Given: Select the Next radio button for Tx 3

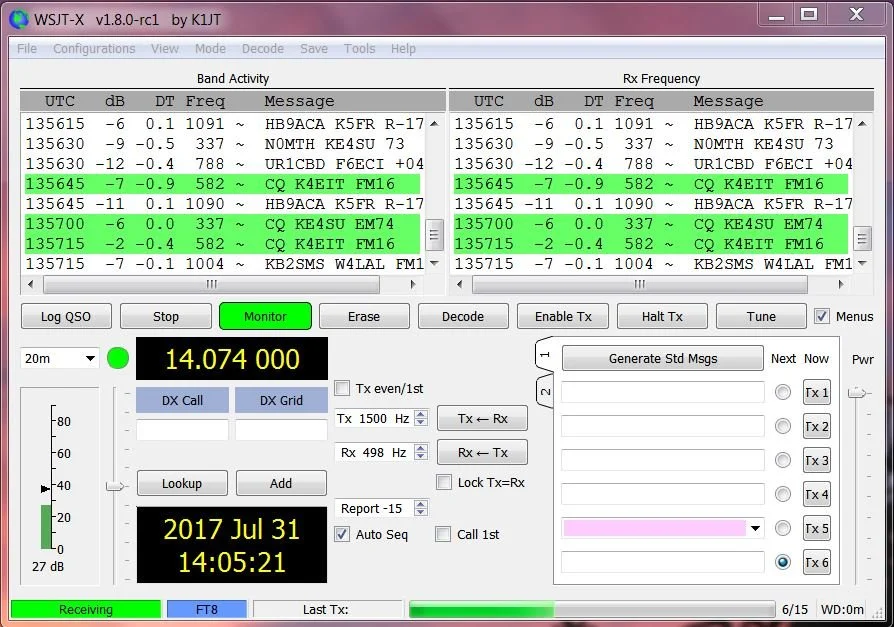Looking at the screenshot, I should tap(783, 460).
